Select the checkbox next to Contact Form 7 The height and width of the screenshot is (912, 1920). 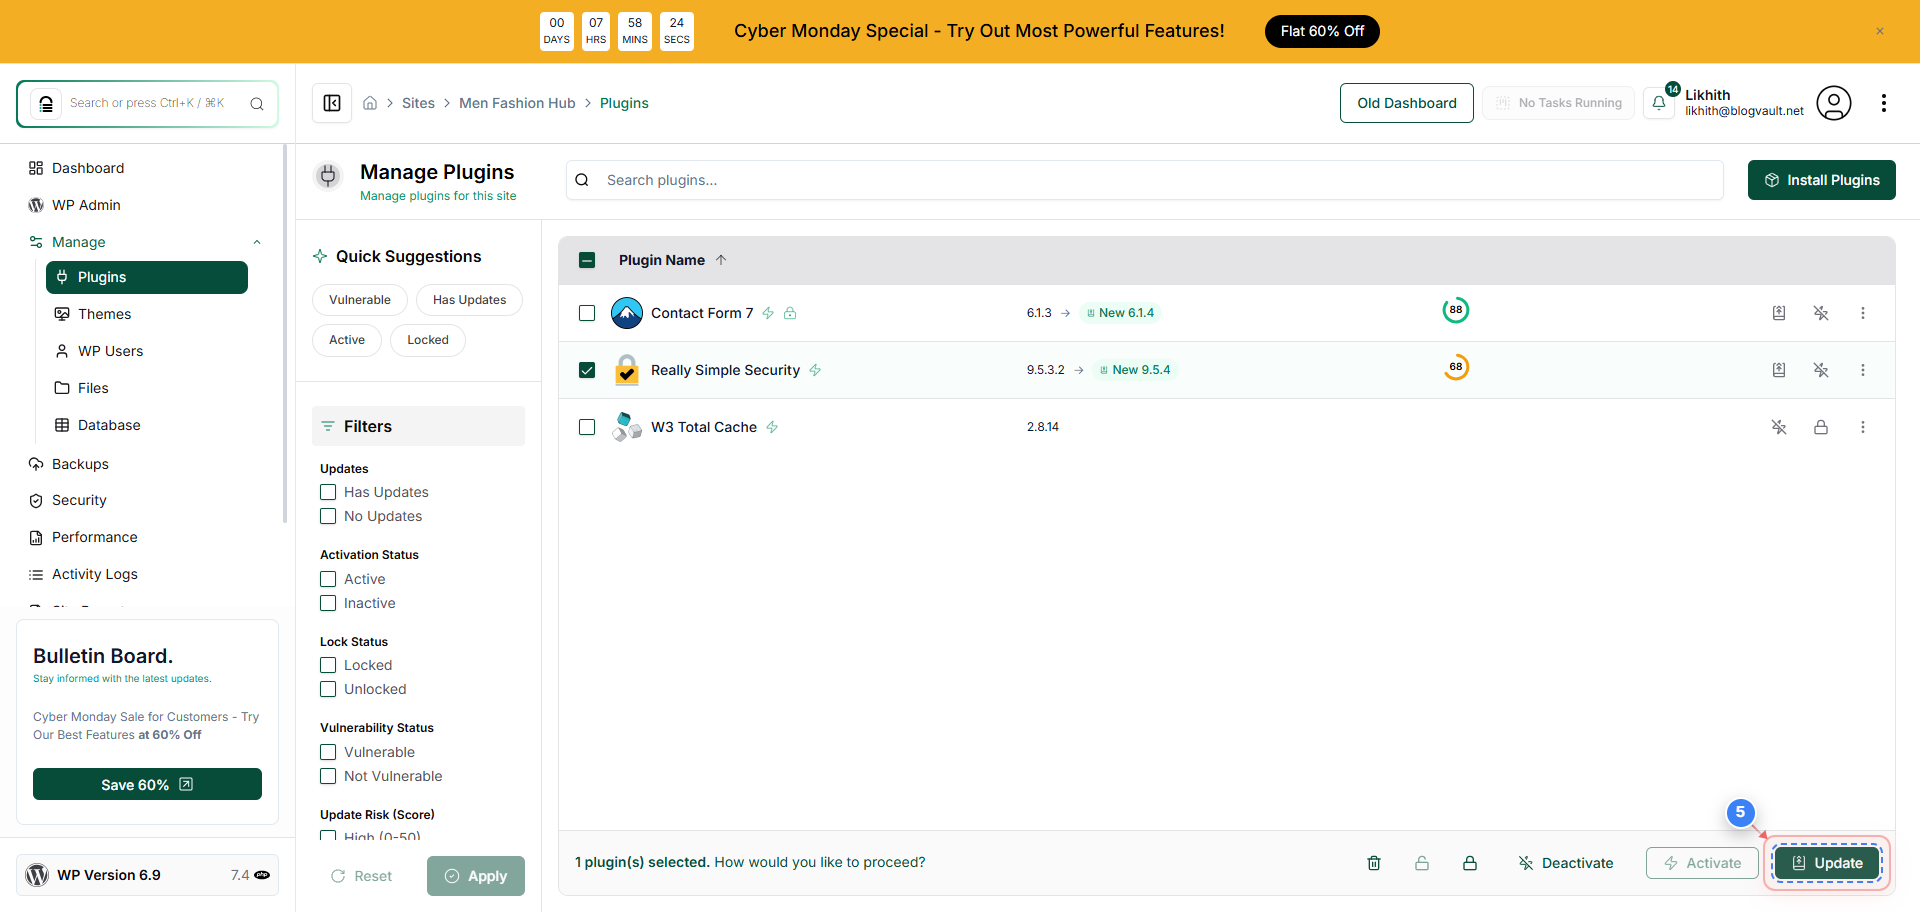pos(587,312)
